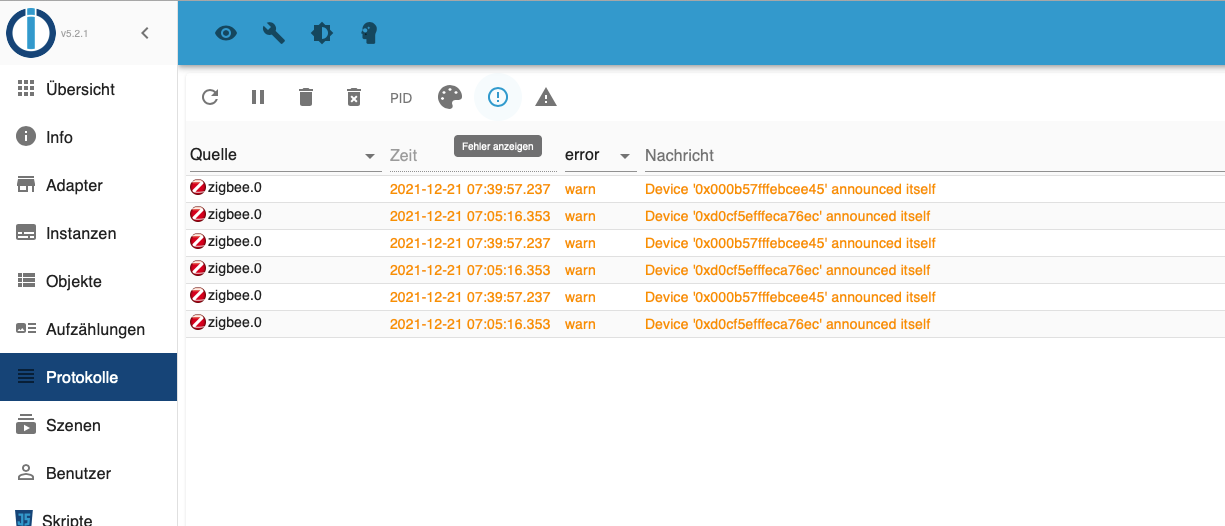Switch theme with the brightness icon
1225x526 pixels.
[322, 33]
